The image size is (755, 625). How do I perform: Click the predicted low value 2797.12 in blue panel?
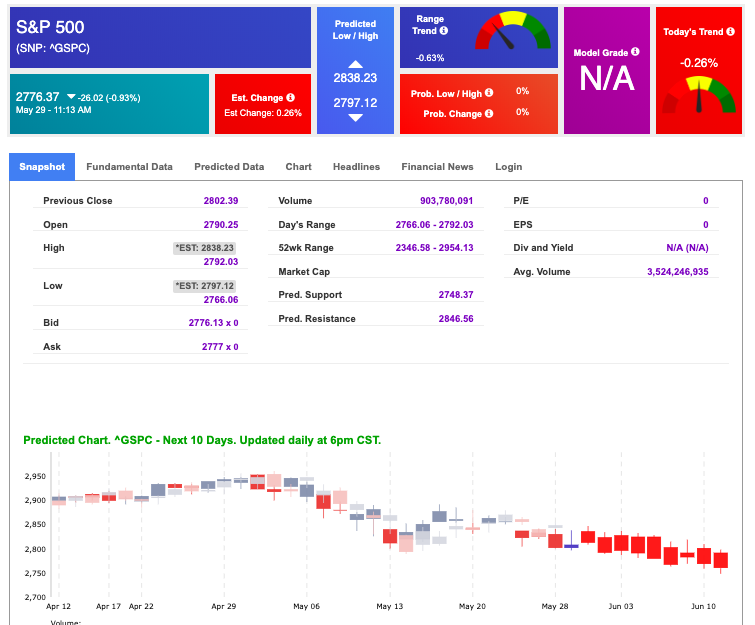click(x=355, y=103)
